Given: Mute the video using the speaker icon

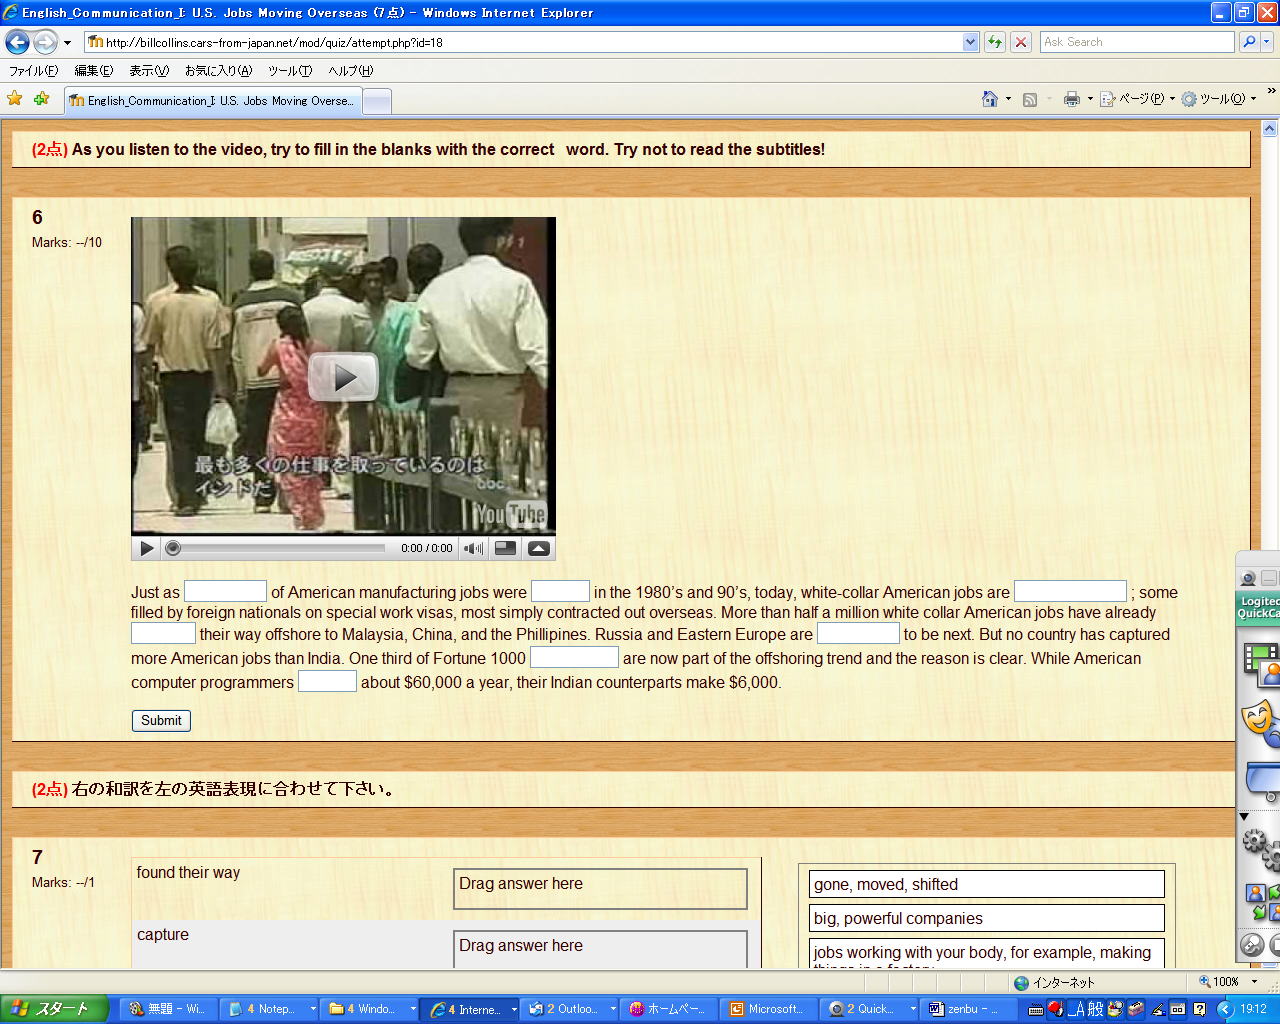Looking at the screenshot, I should pos(473,548).
